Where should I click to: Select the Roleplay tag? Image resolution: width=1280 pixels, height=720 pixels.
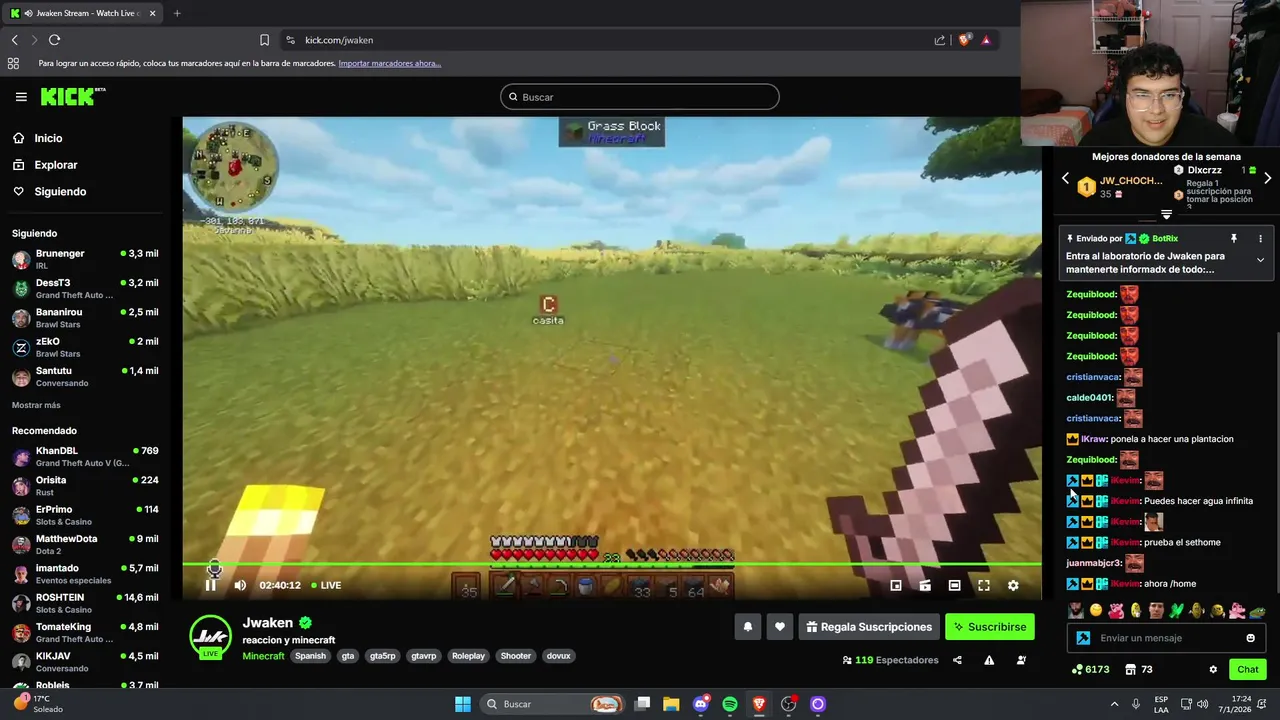coord(468,656)
